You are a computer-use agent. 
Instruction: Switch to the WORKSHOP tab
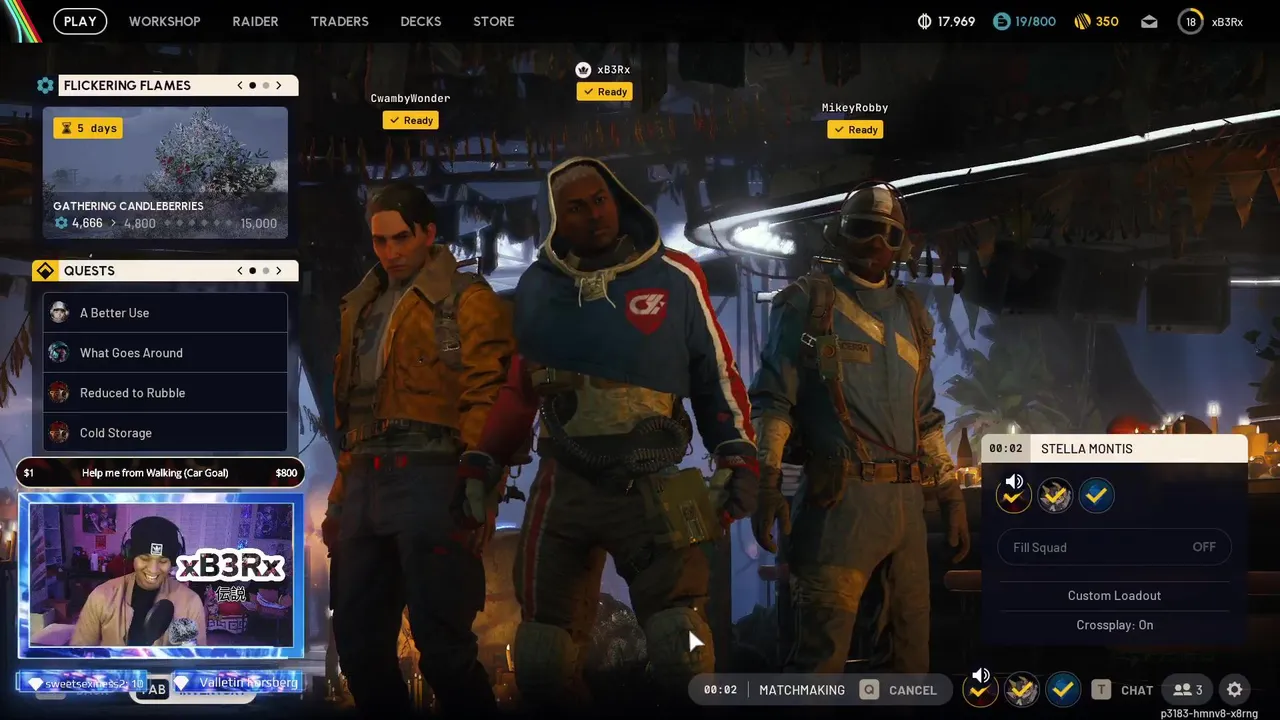point(164,21)
